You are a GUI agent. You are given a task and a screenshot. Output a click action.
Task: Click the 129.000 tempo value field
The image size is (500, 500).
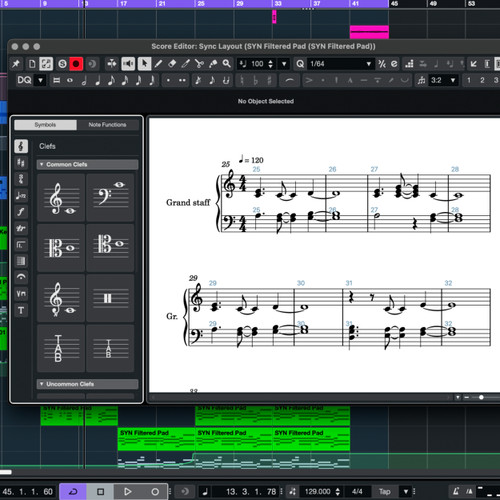[x=317, y=492]
